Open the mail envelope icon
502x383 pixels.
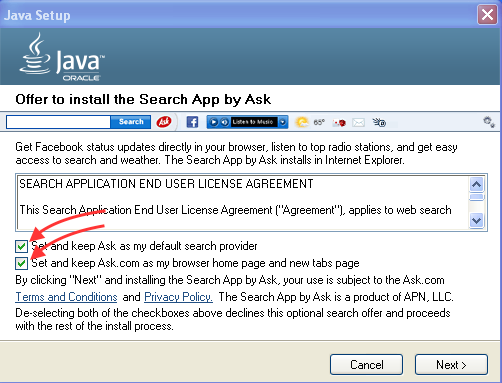click(x=358, y=123)
